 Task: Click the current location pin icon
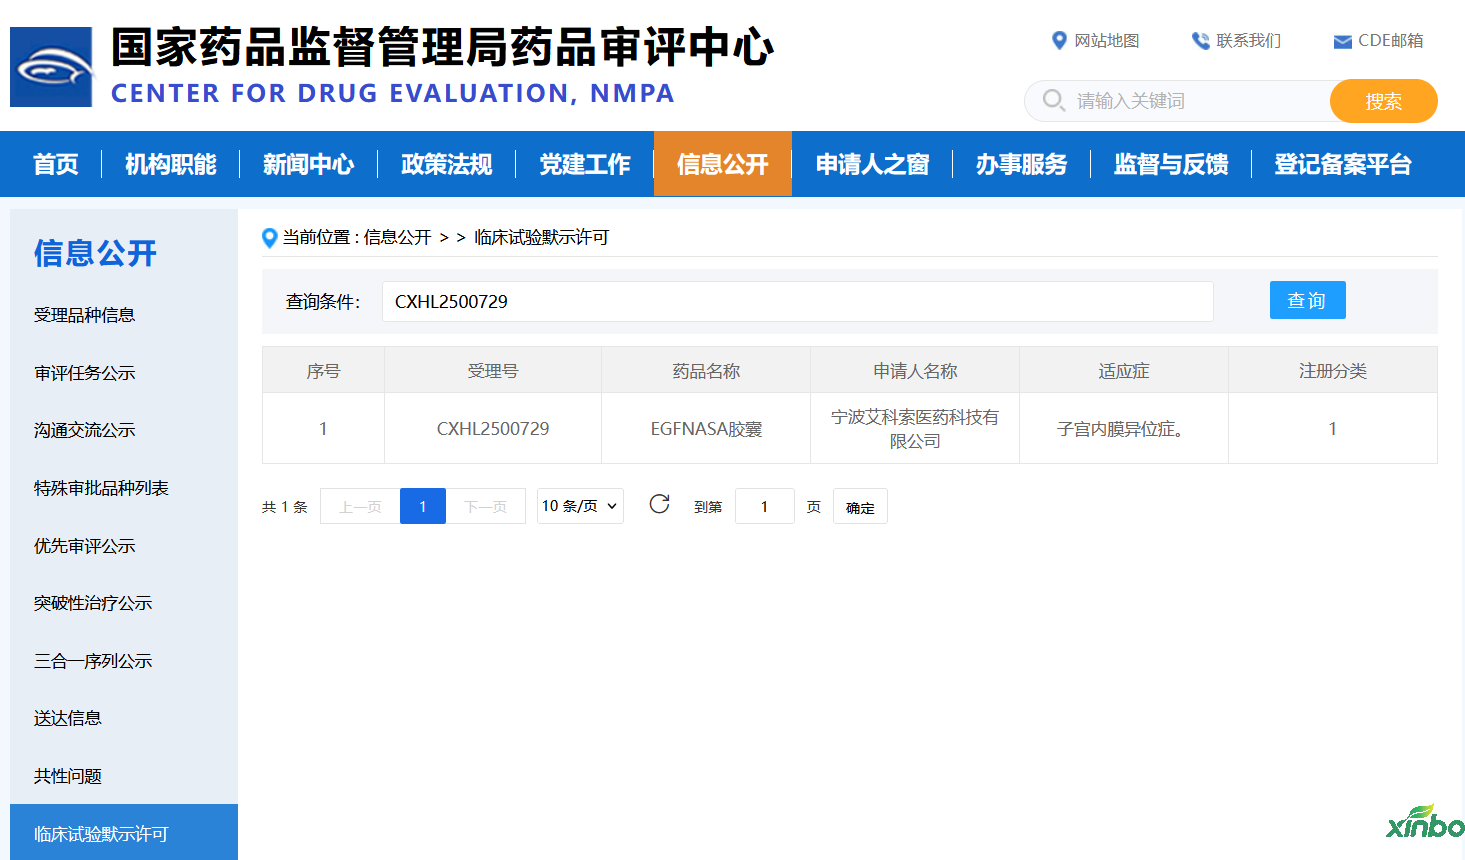(269, 238)
